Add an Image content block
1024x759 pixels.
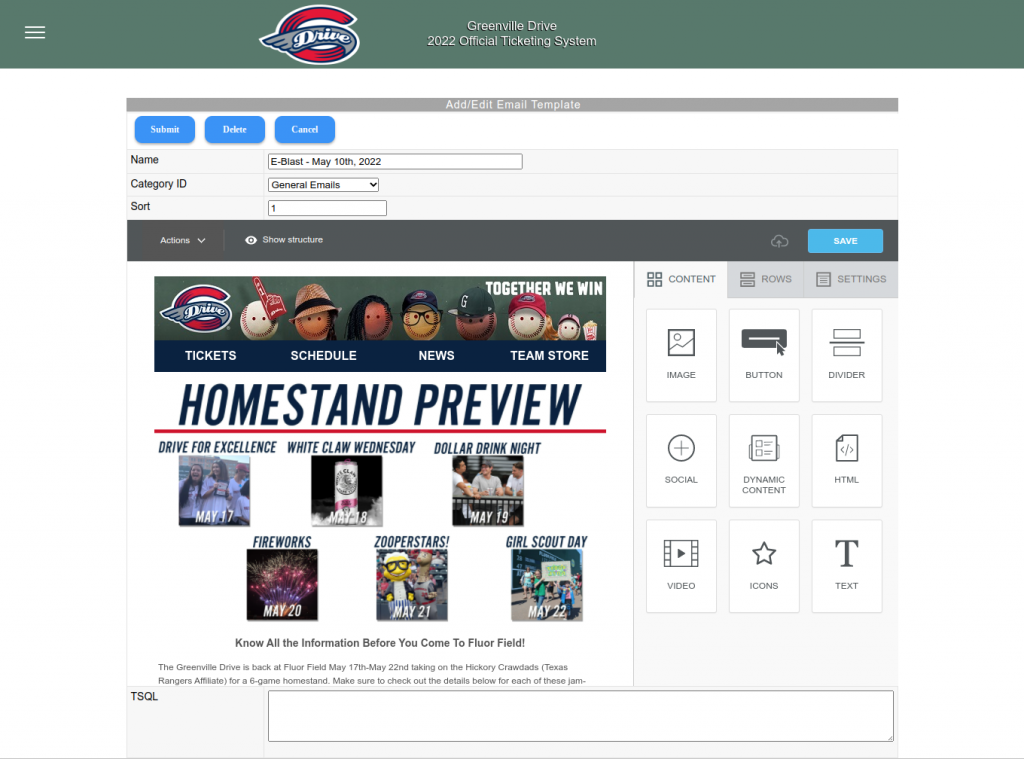[681, 355]
